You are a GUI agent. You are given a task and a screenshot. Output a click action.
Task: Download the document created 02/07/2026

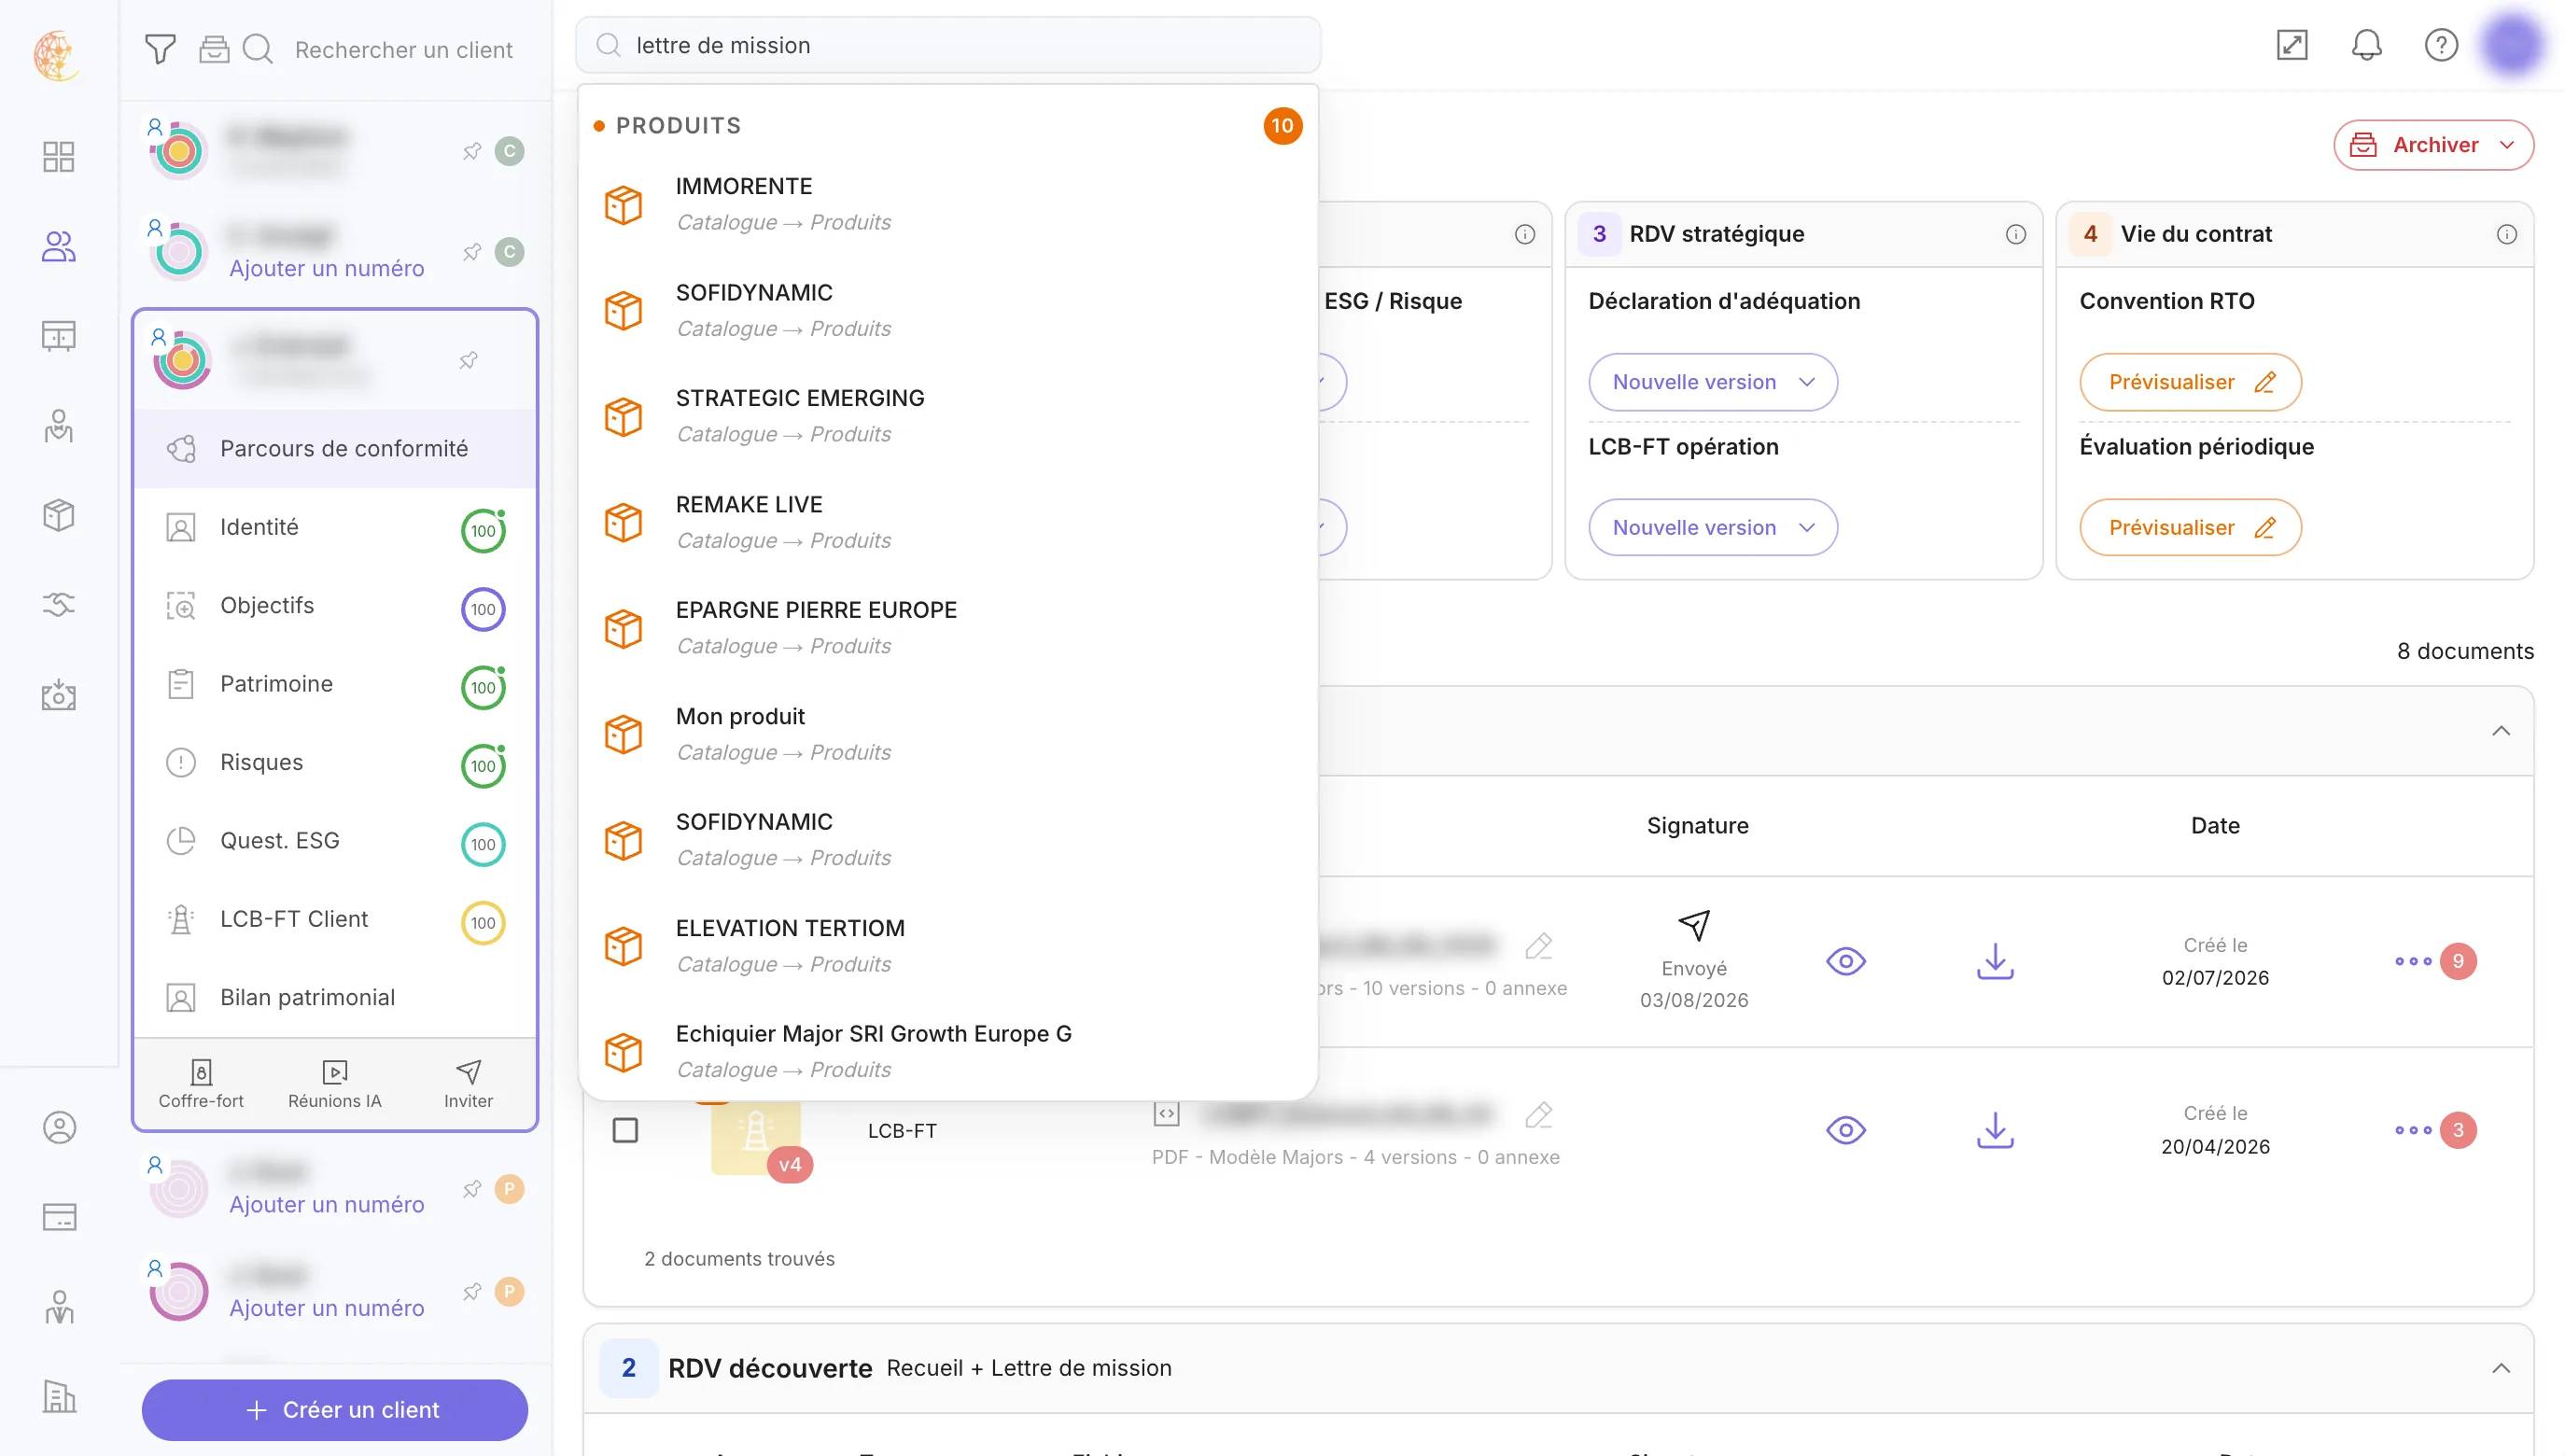tap(1995, 961)
